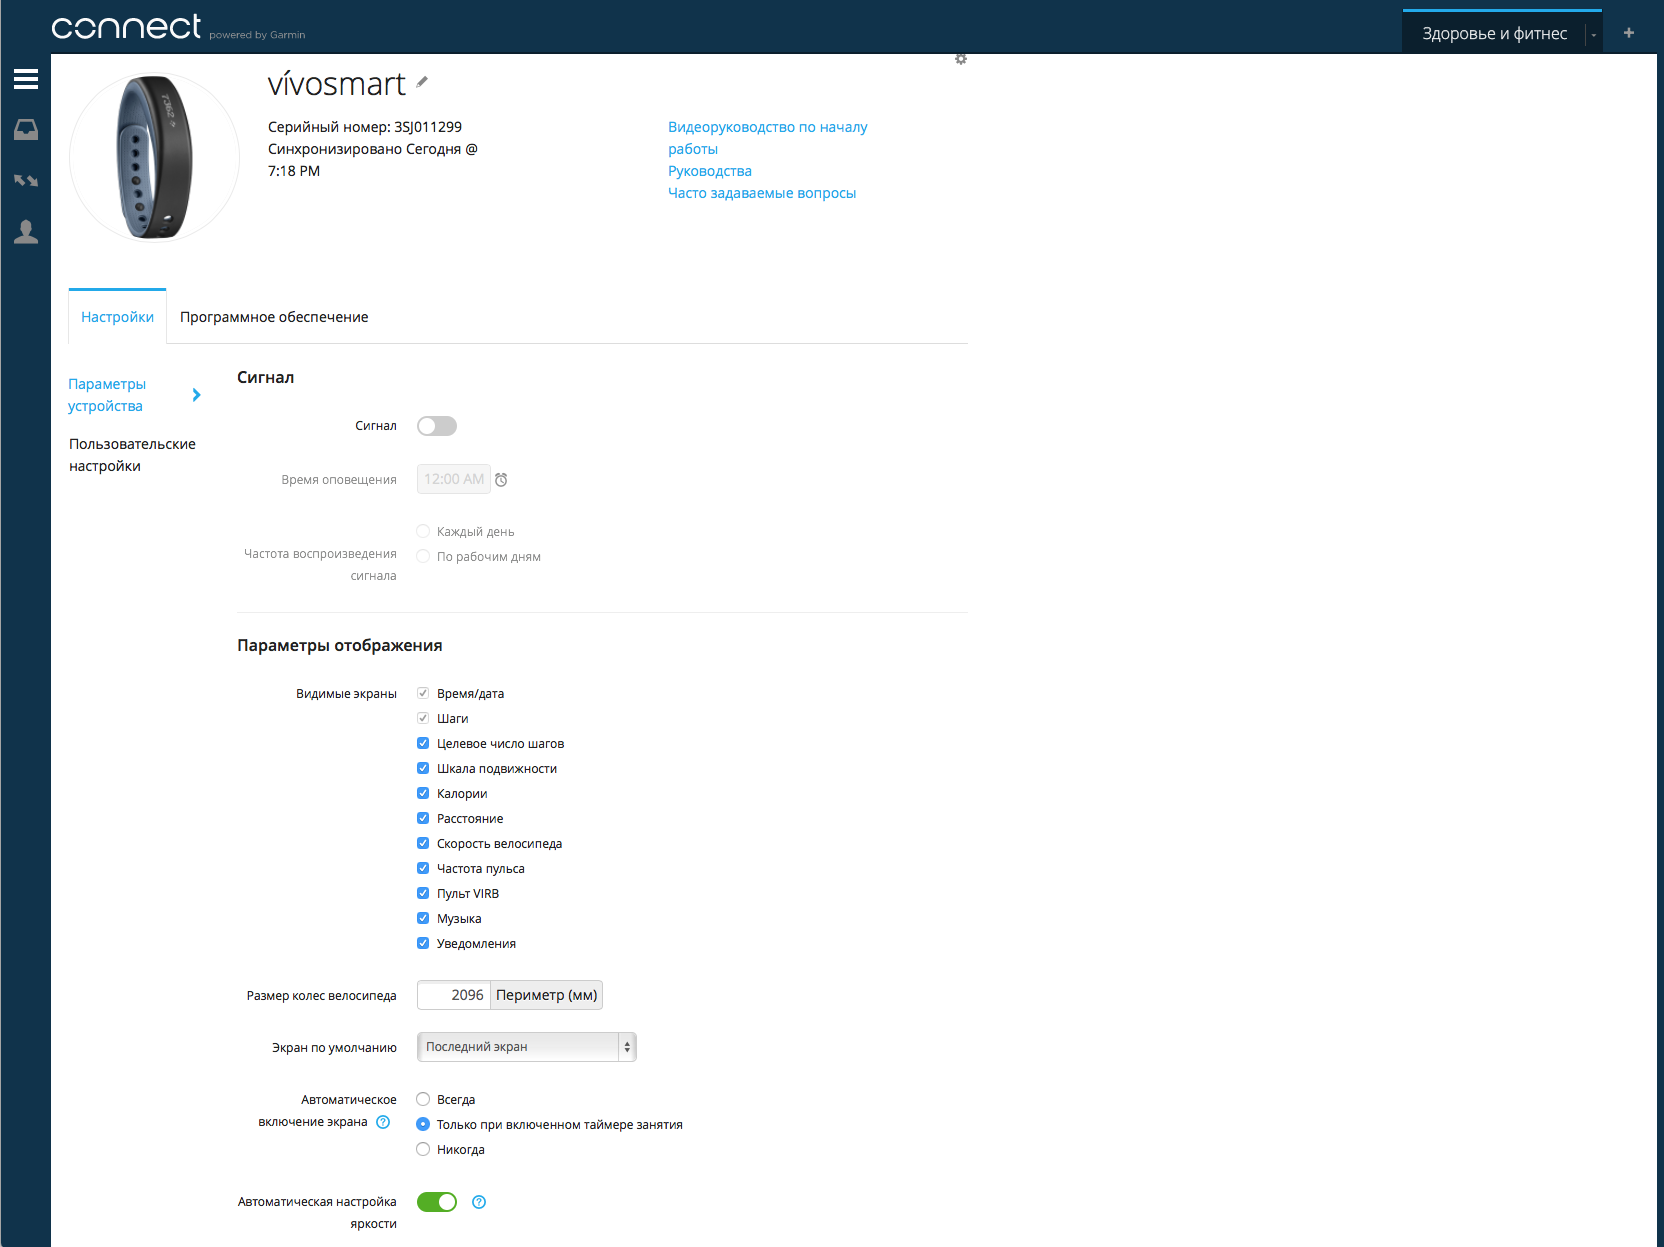Uncheck the Пульт VIRB checkbox

pos(423,893)
